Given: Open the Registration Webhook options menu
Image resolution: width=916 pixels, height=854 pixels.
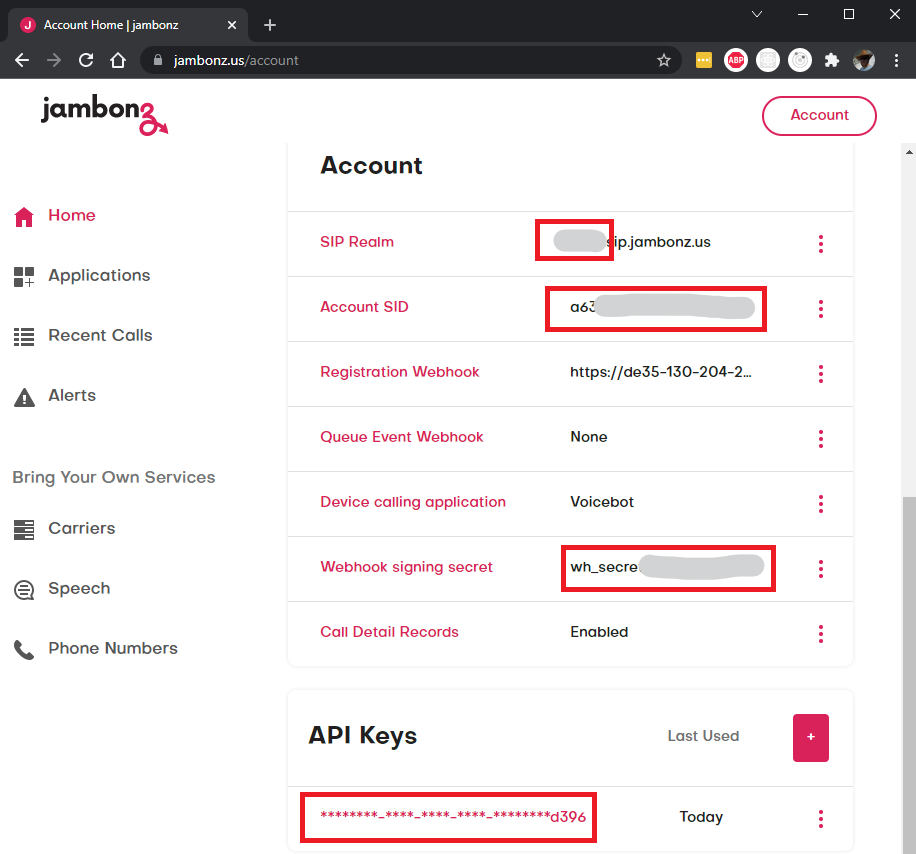Looking at the screenshot, I should click(821, 374).
